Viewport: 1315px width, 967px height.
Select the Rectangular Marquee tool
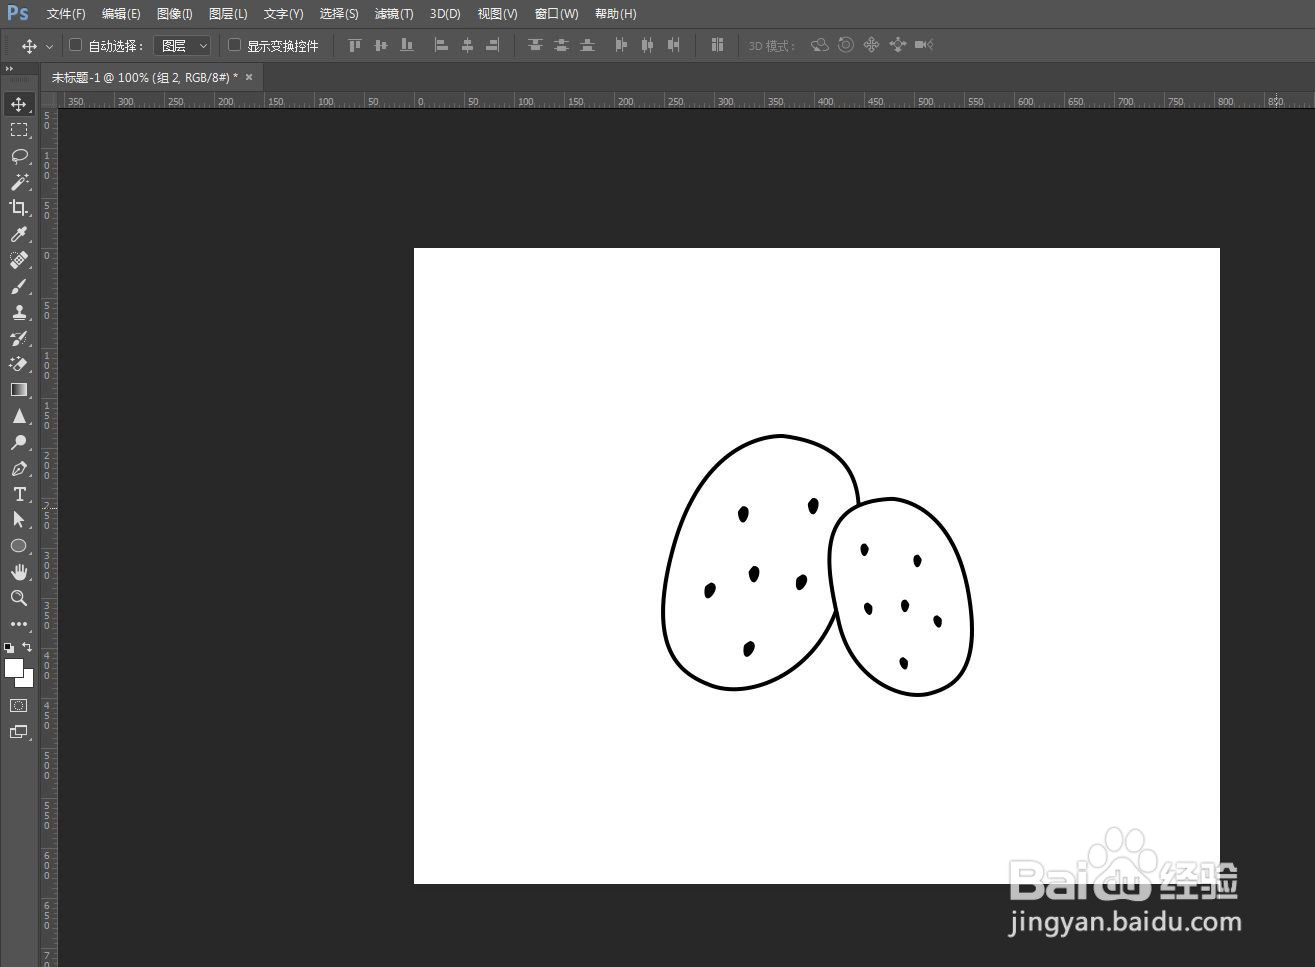tap(19, 130)
